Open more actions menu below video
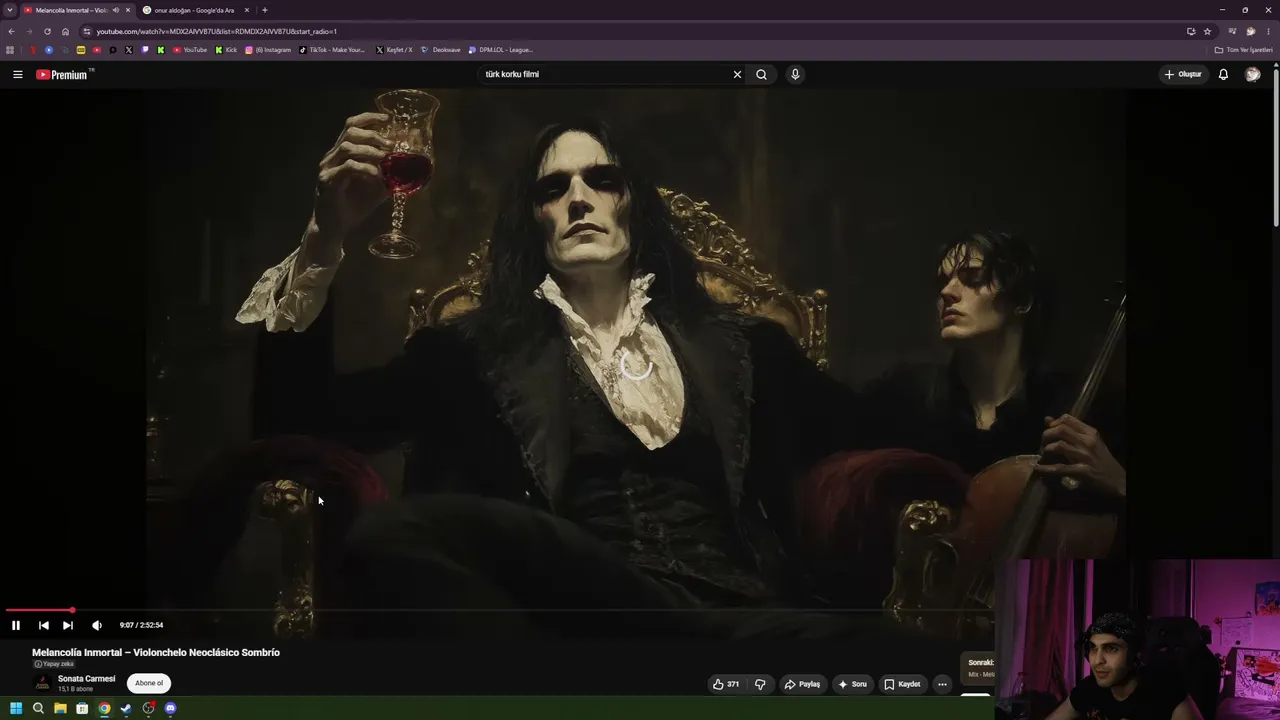This screenshot has width=1280, height=720. click(942, 684)
